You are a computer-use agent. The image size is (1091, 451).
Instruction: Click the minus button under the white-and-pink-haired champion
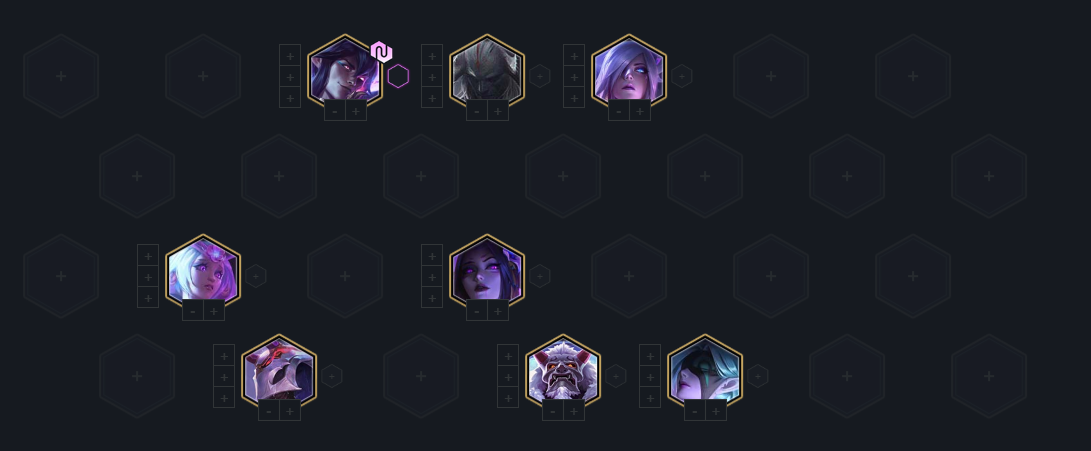[x=193, y=311]
